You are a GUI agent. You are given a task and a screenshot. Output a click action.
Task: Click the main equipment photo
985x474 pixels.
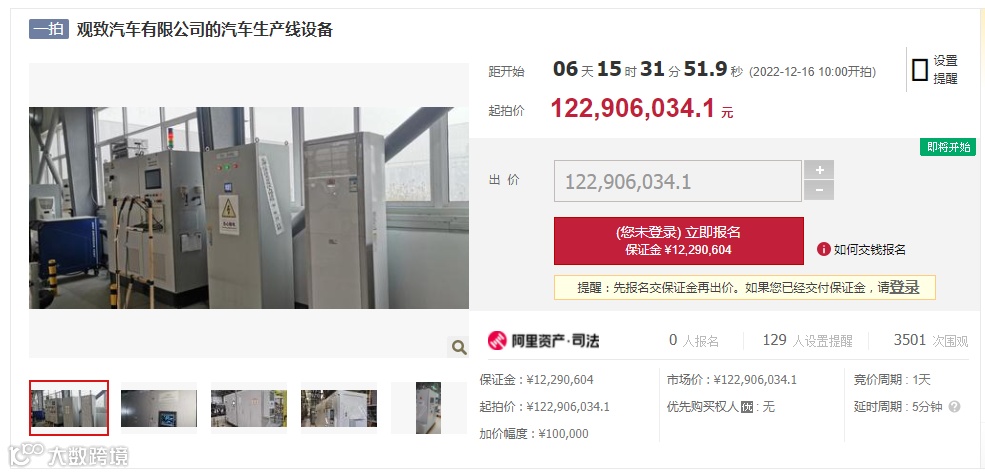pyautogui.click(x=249, y=208)
